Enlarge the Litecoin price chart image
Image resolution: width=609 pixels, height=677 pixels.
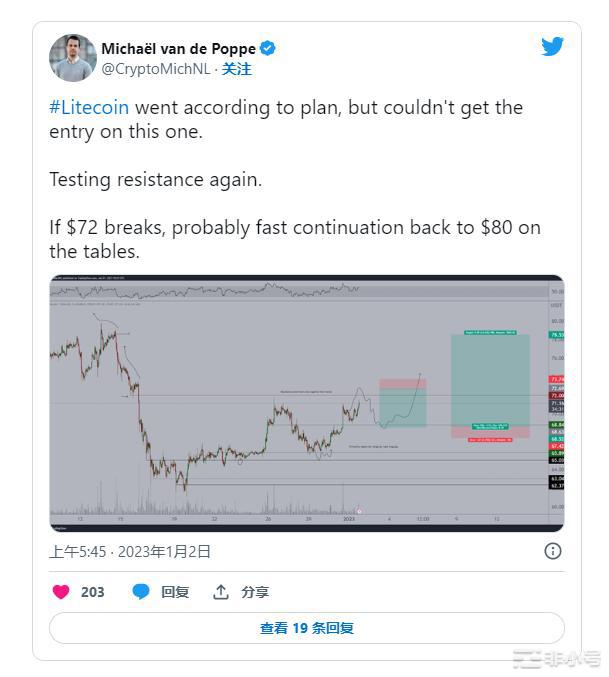pos(306,402)
